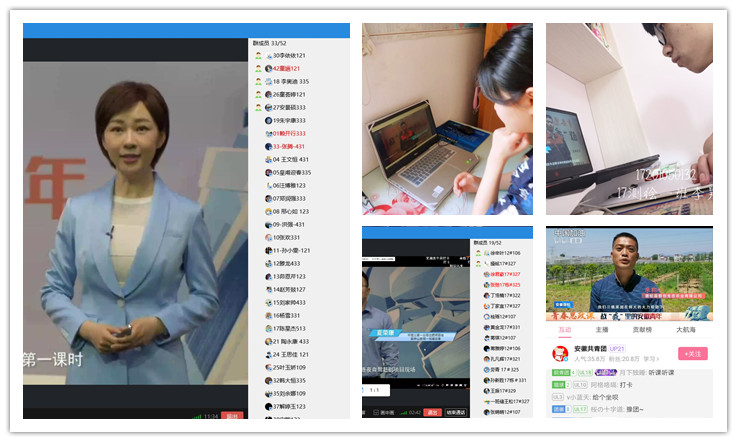Click avatar of member 10张欢331
Screen dimensions: 737x442
269,238
